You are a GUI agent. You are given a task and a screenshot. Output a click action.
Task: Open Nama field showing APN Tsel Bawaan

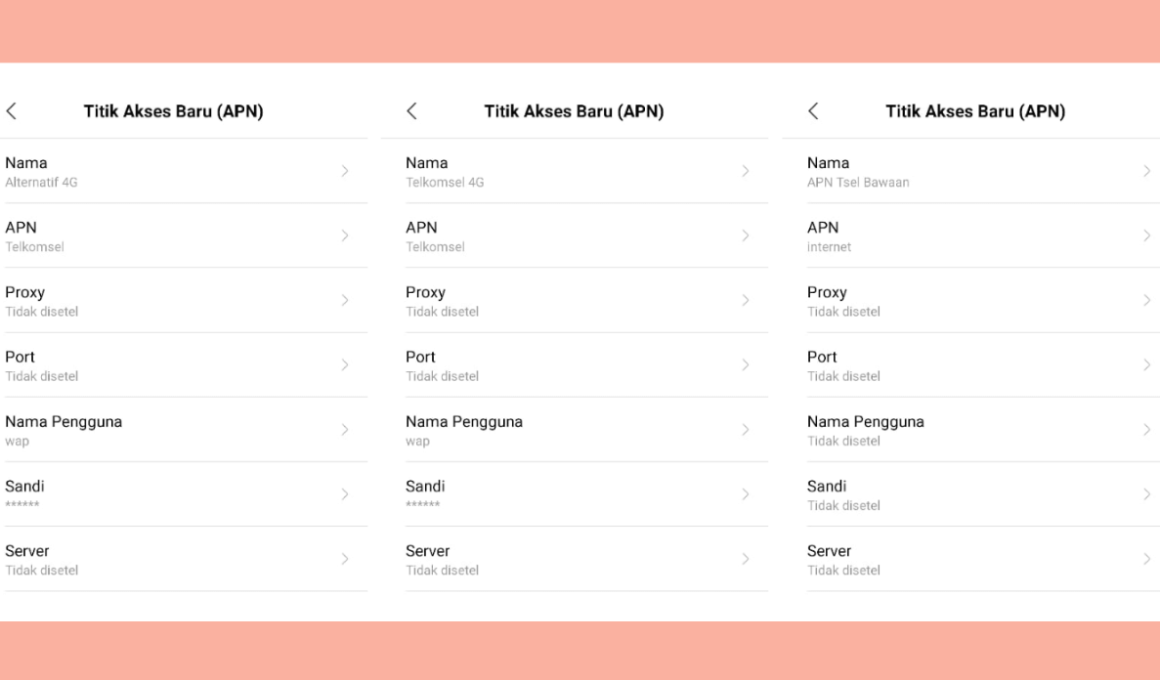(x=982, y=172)
